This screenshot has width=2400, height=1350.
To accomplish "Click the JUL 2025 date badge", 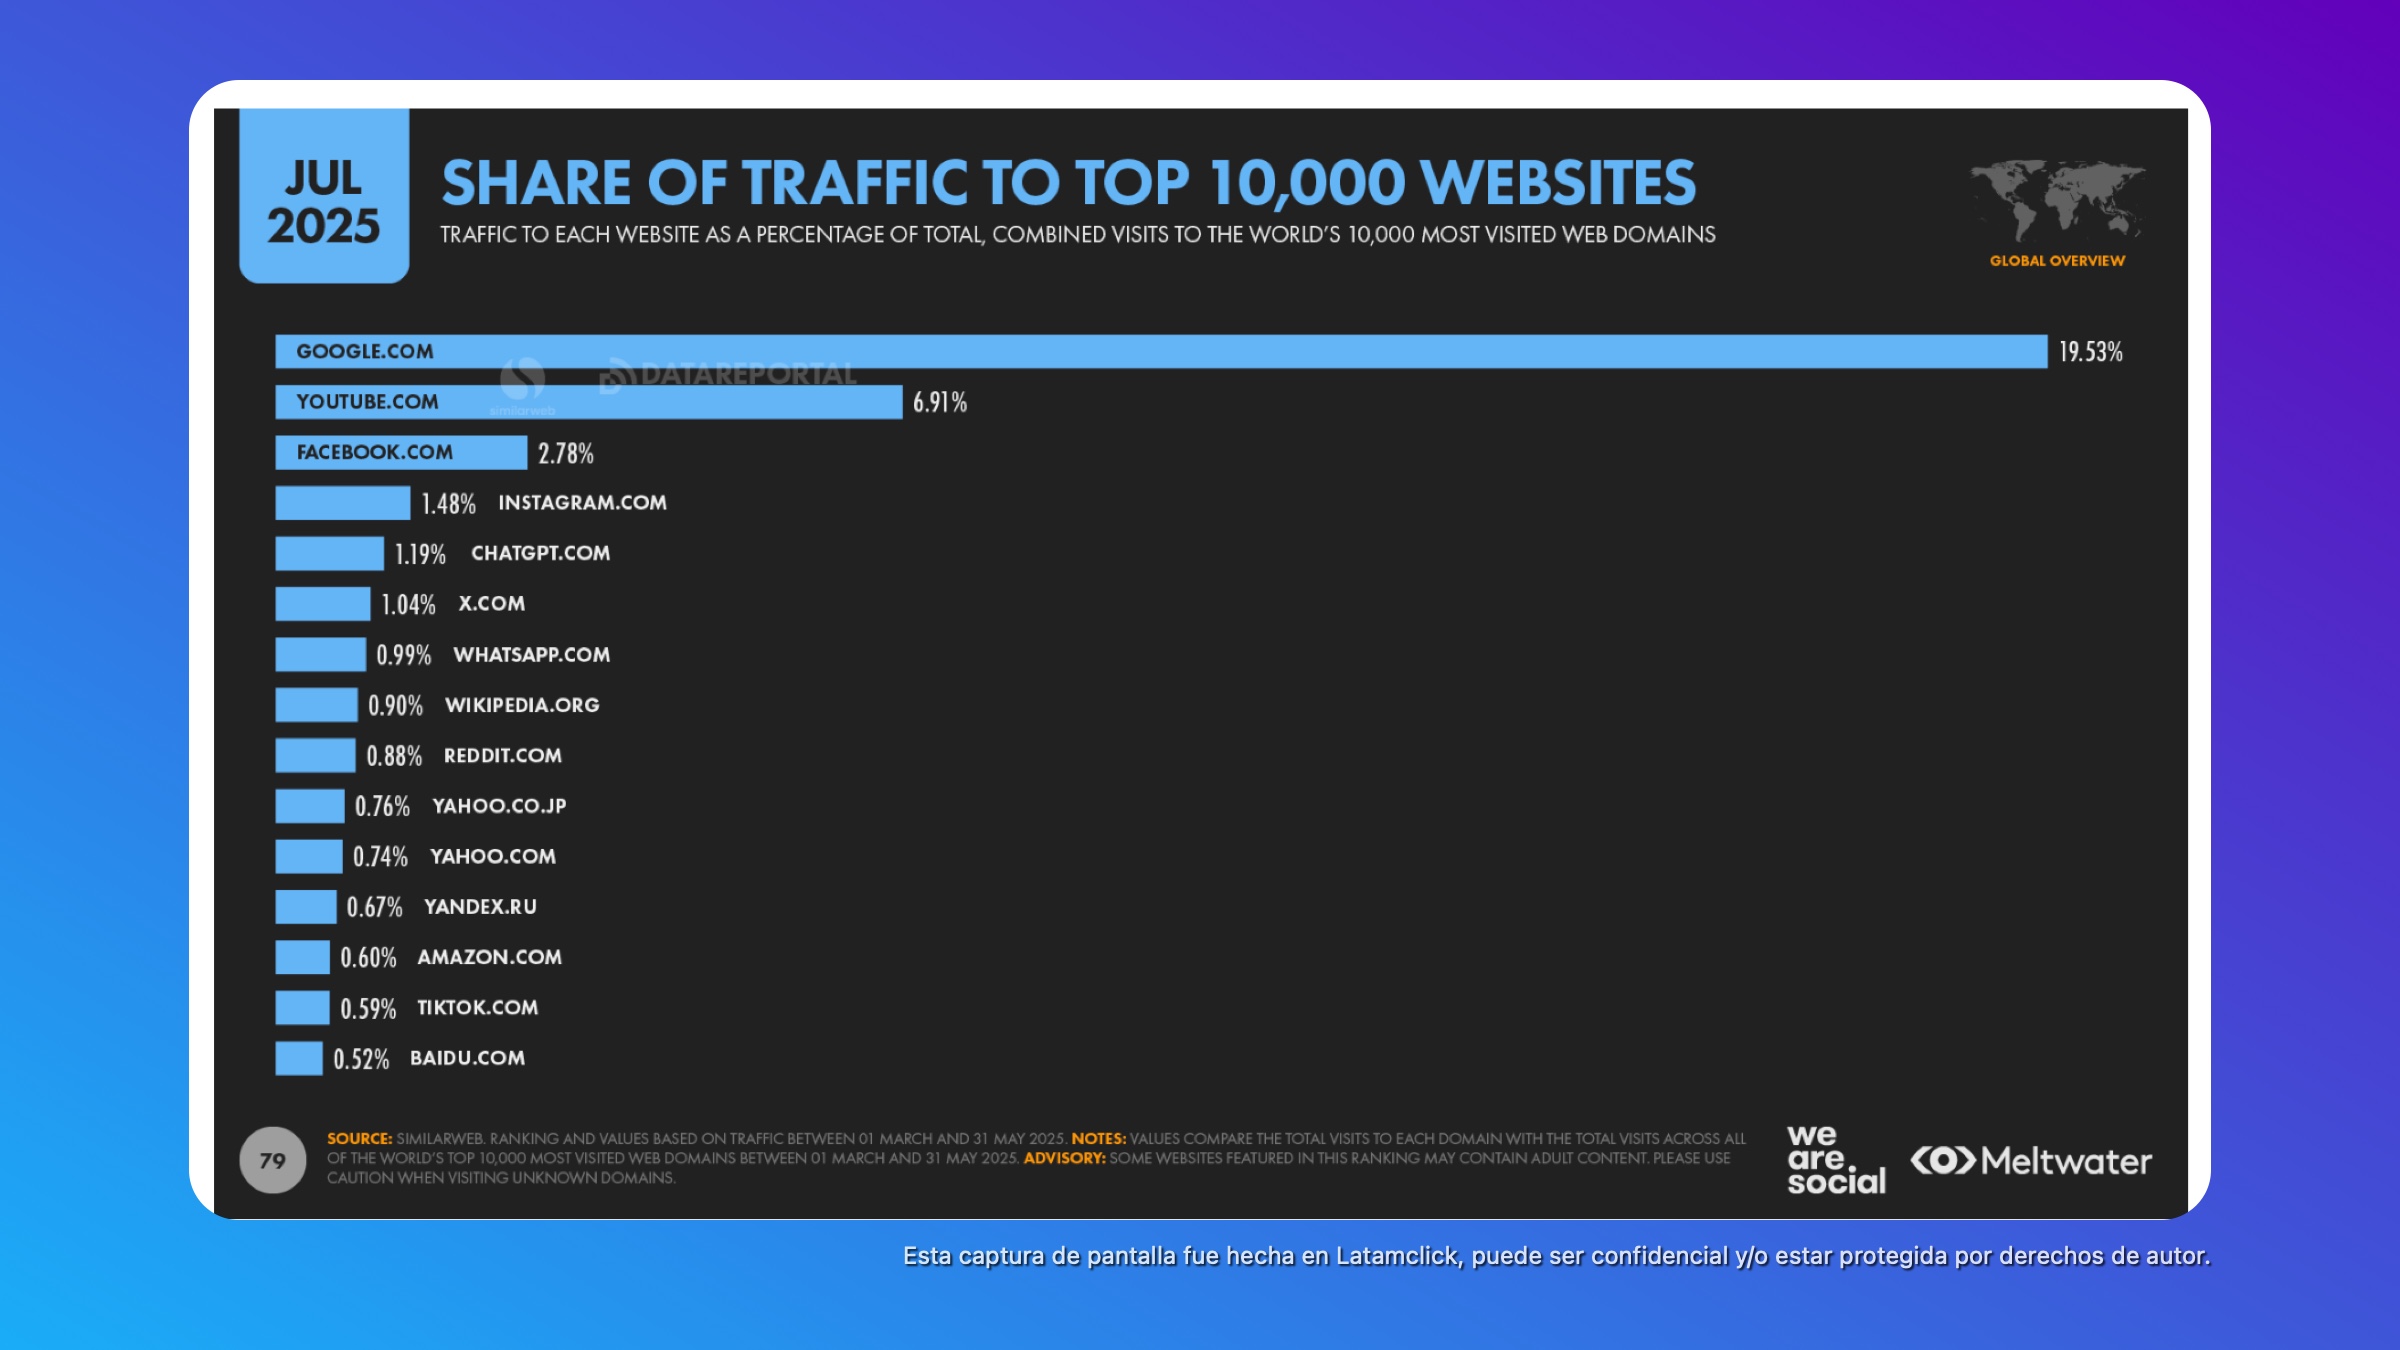I will pos(323,200).
